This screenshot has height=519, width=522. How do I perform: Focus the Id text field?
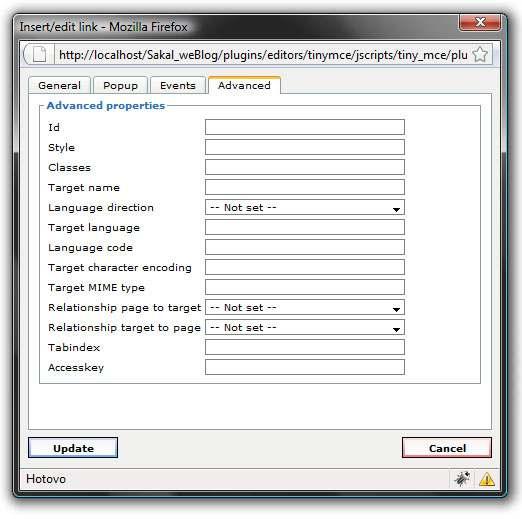(x=305, y=127)
